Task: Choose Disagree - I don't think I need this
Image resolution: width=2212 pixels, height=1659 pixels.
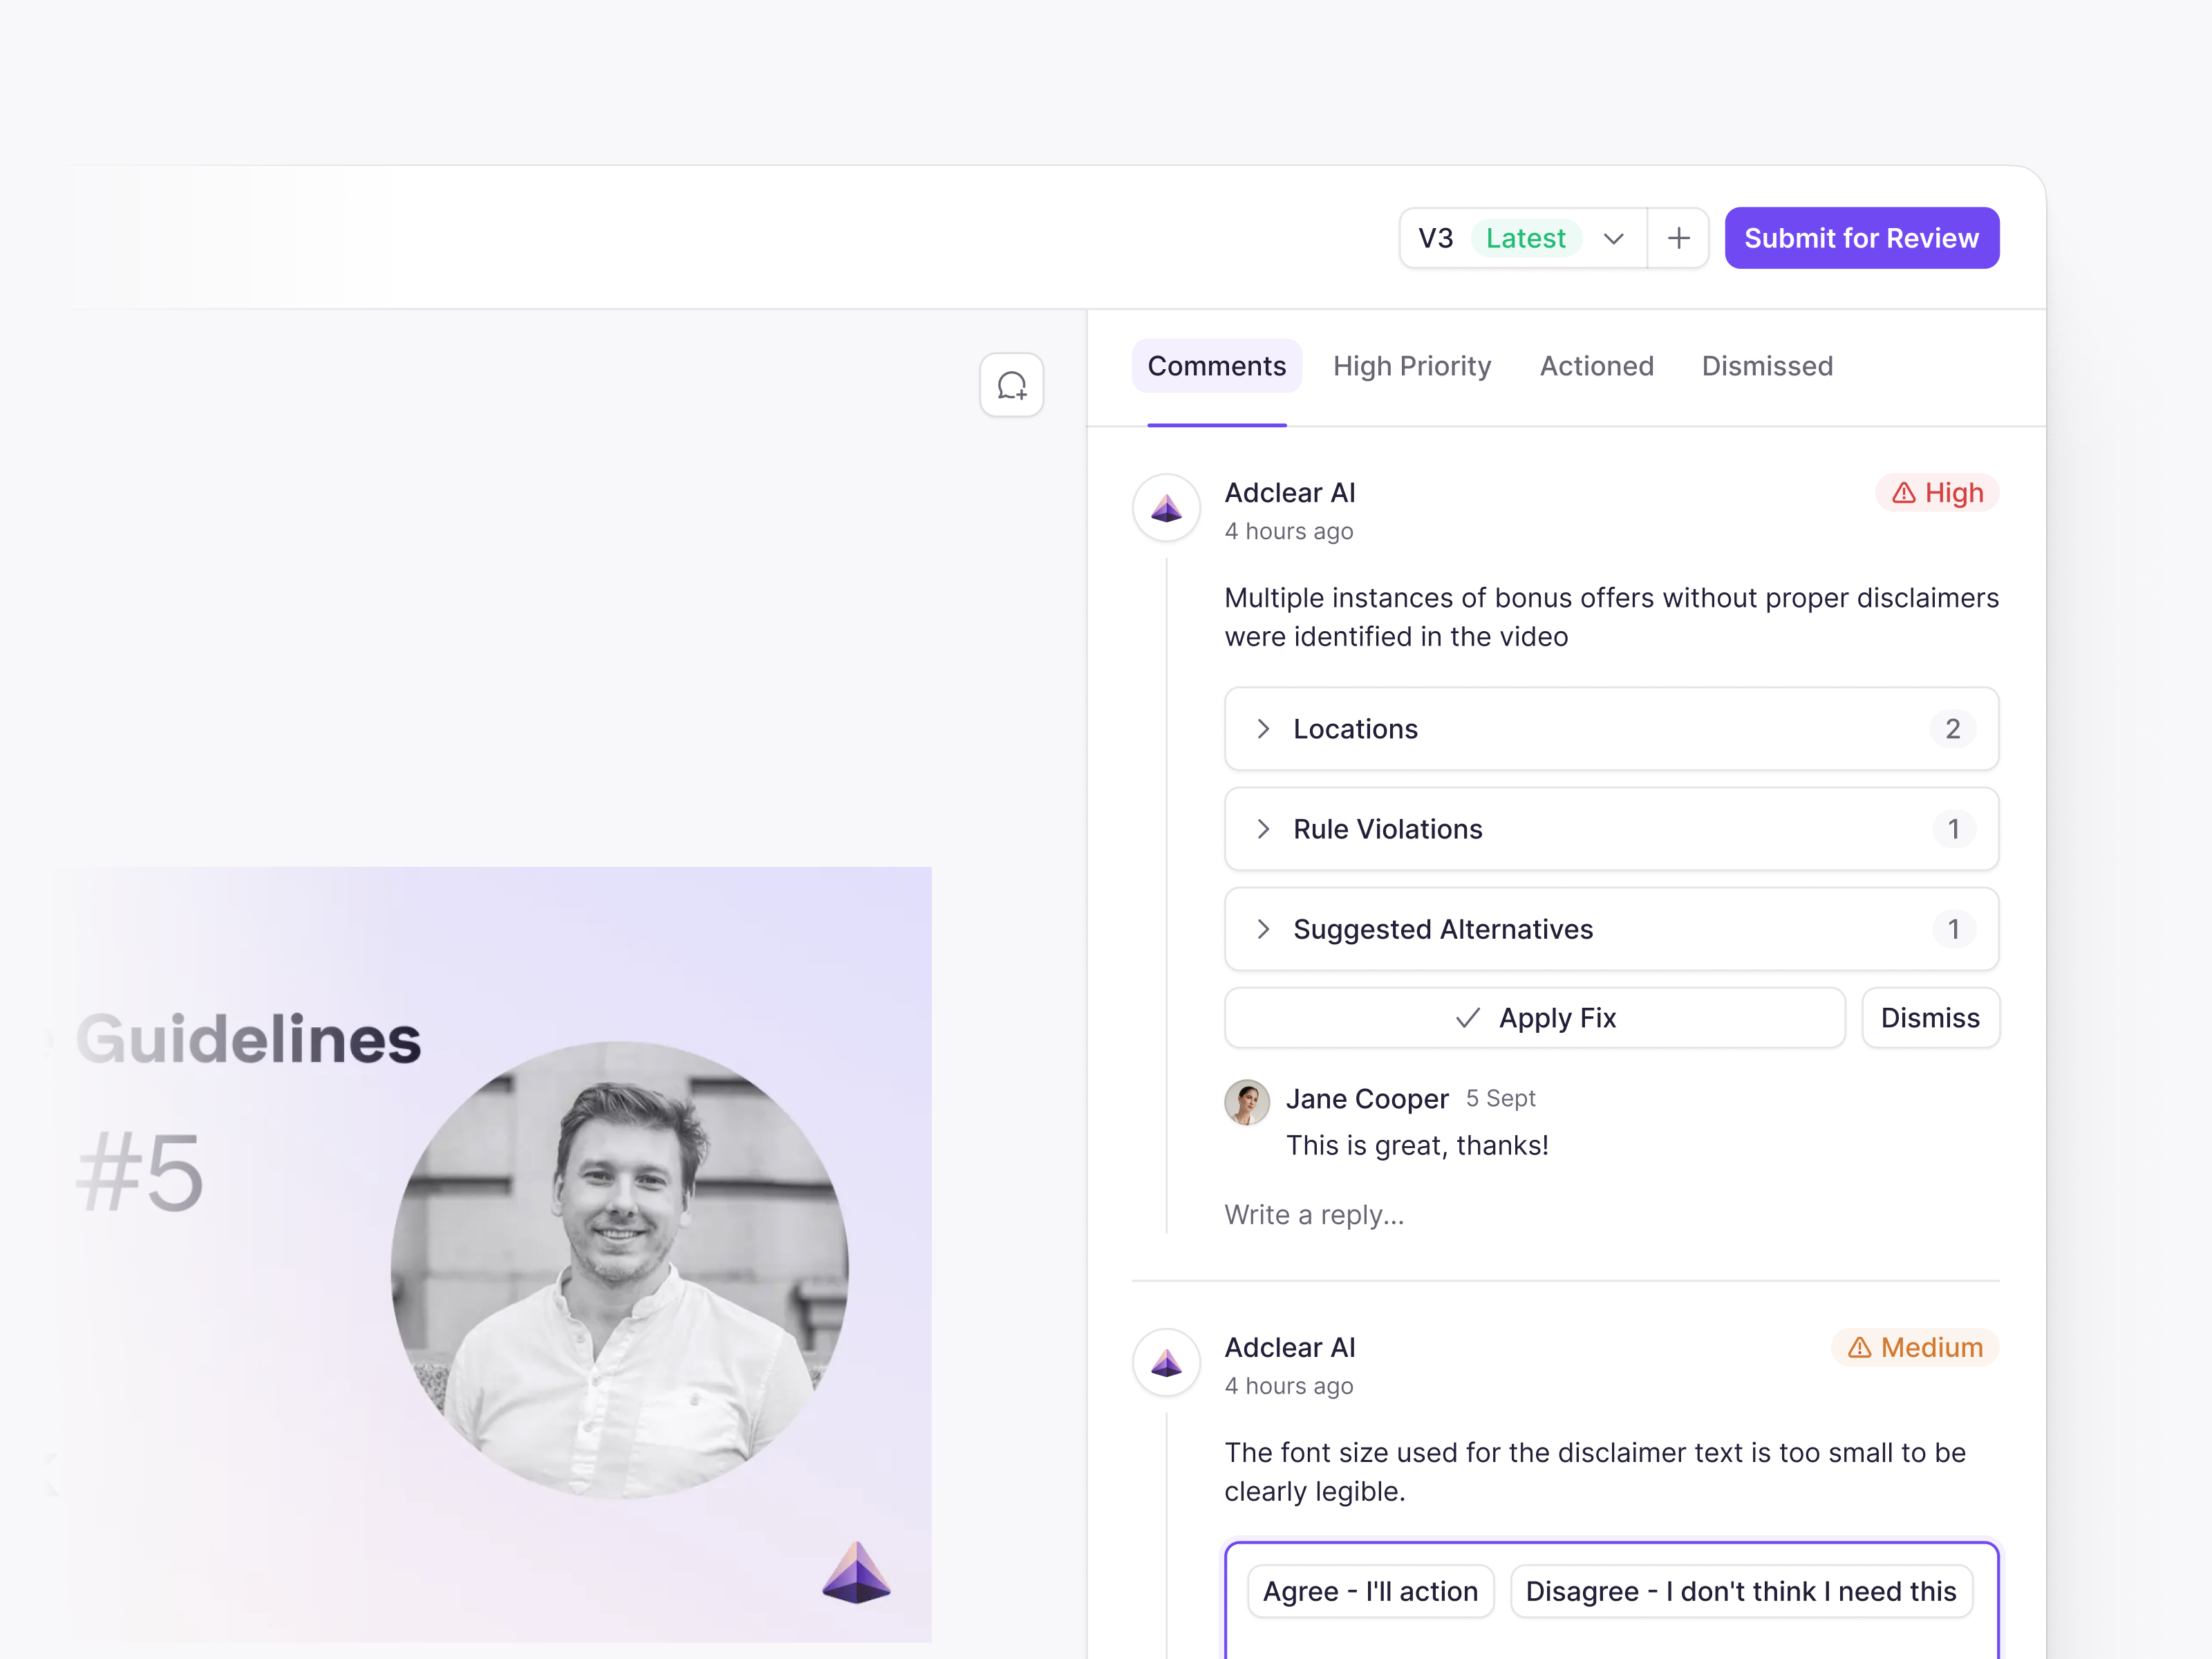Action: click(x=1740, y=1591)
